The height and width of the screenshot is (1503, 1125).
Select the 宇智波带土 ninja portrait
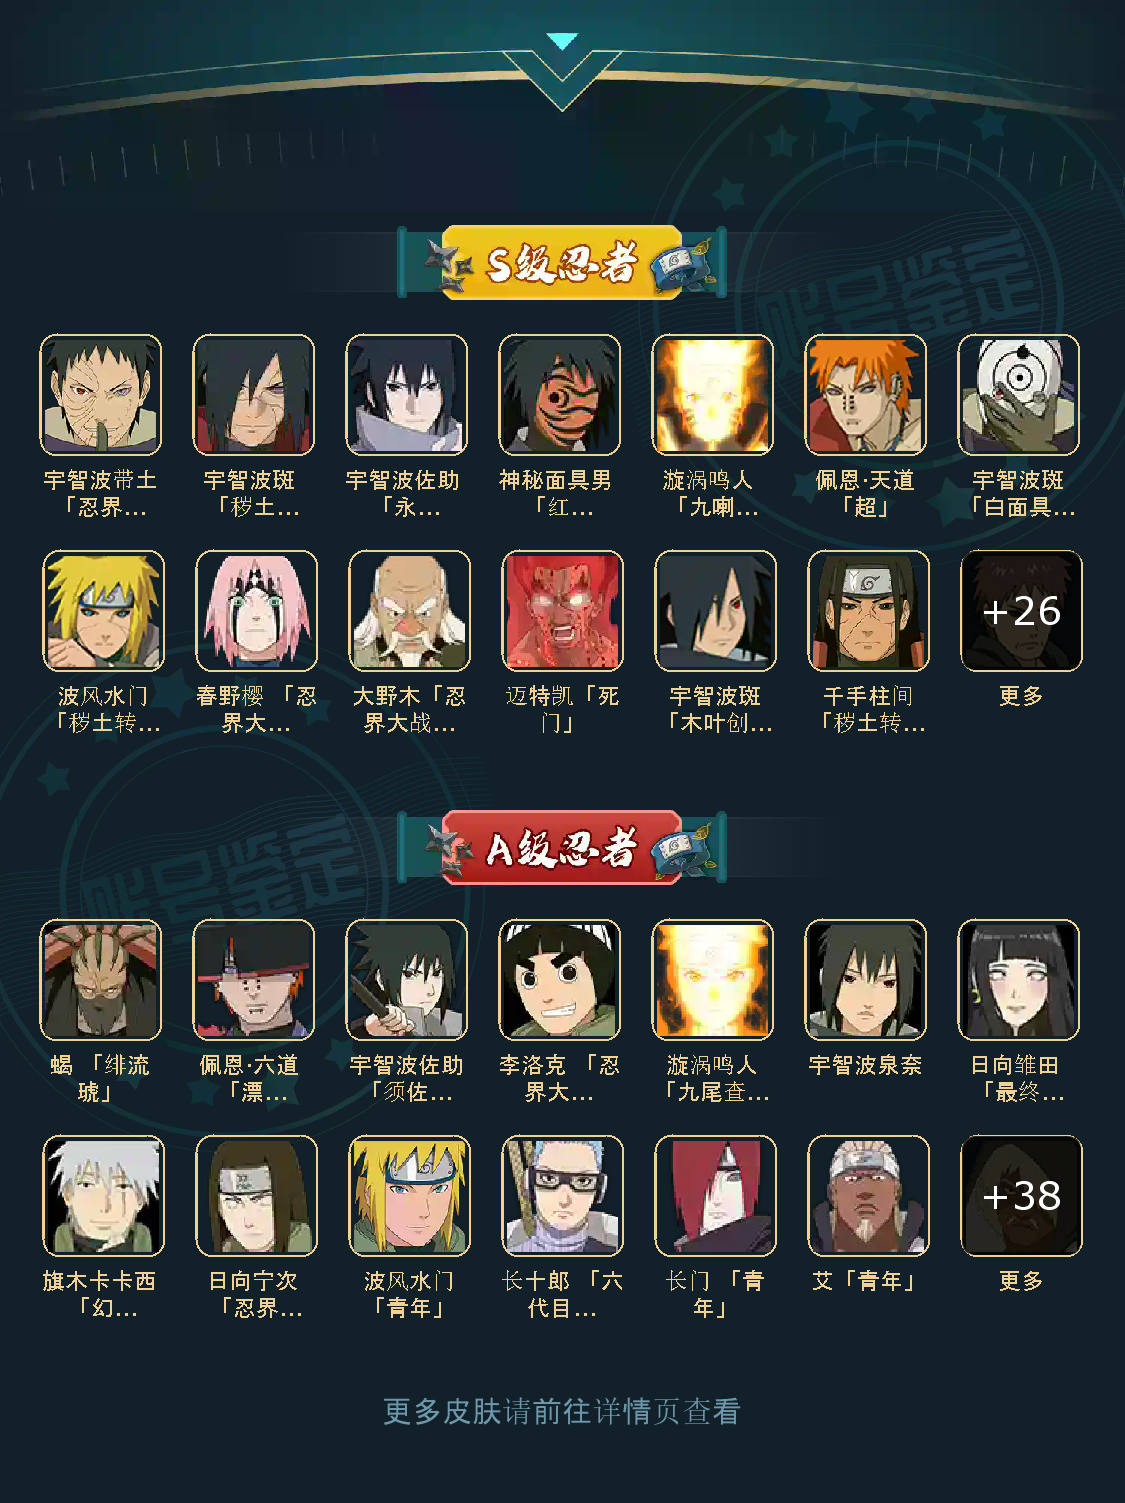tap(100, 395)
